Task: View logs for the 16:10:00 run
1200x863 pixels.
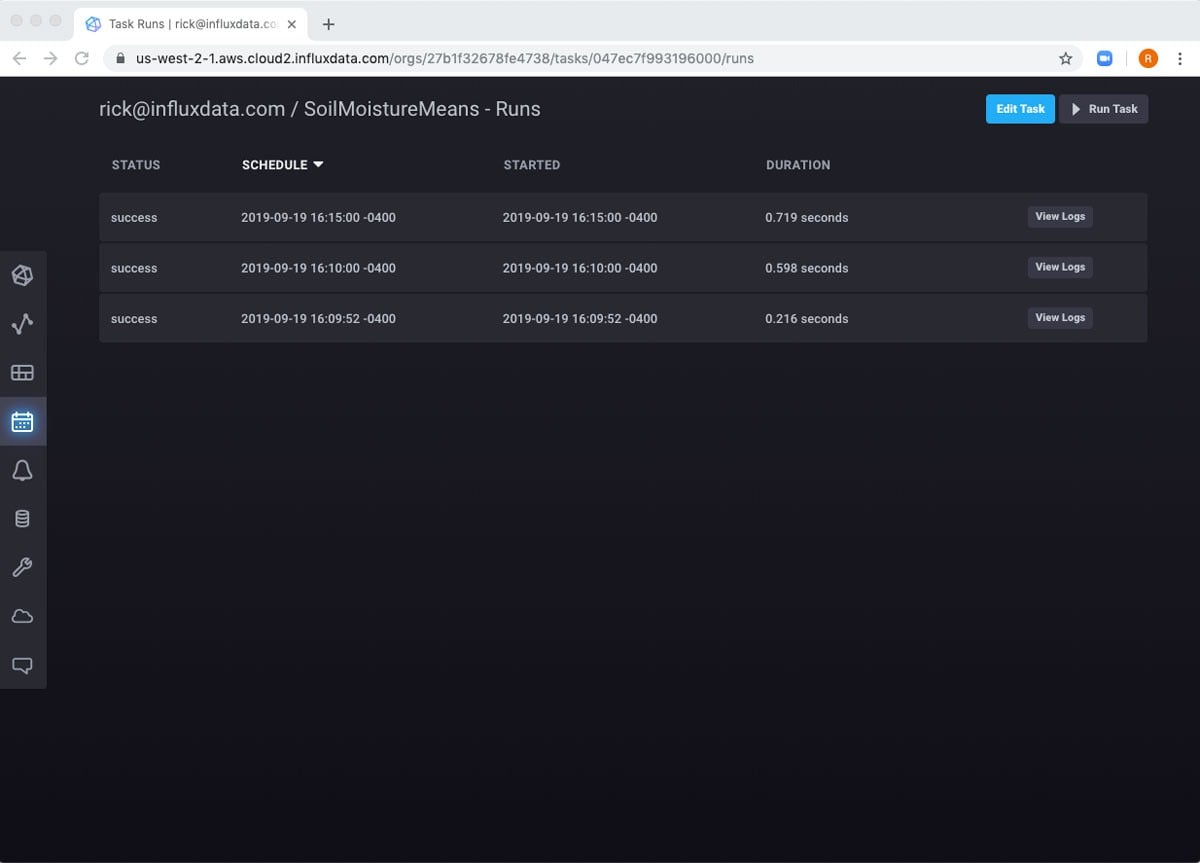Action: (x=1059, y=267)
